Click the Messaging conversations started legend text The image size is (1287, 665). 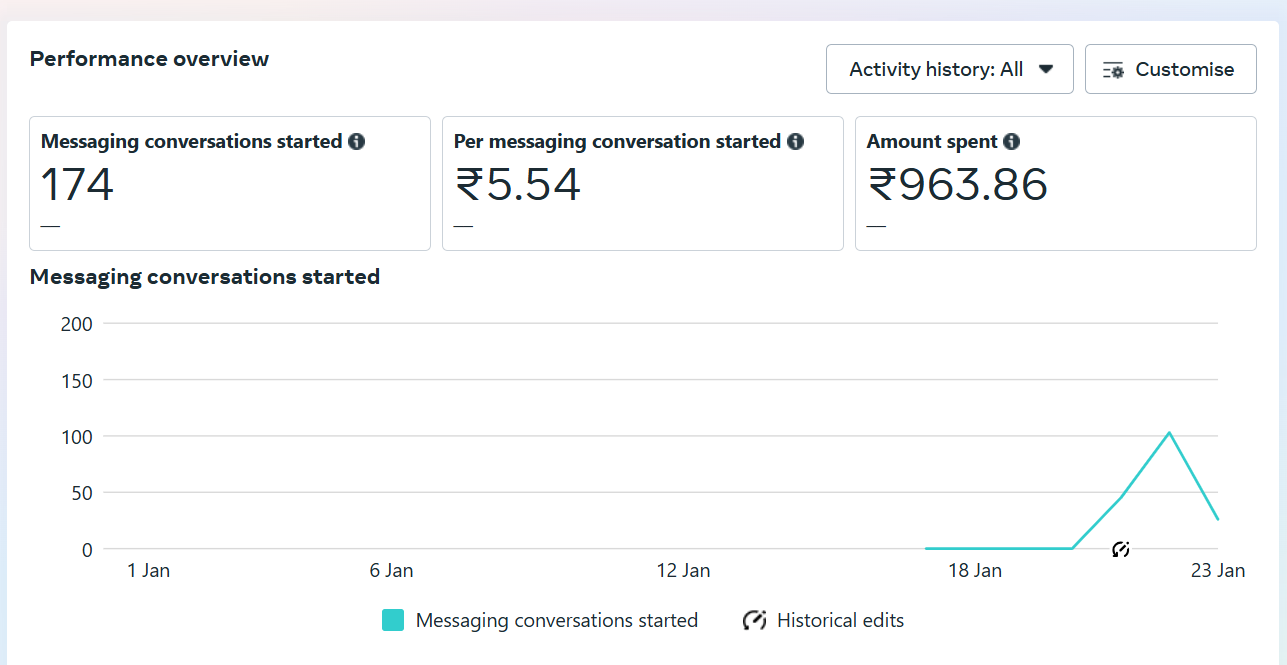(557, 620)
